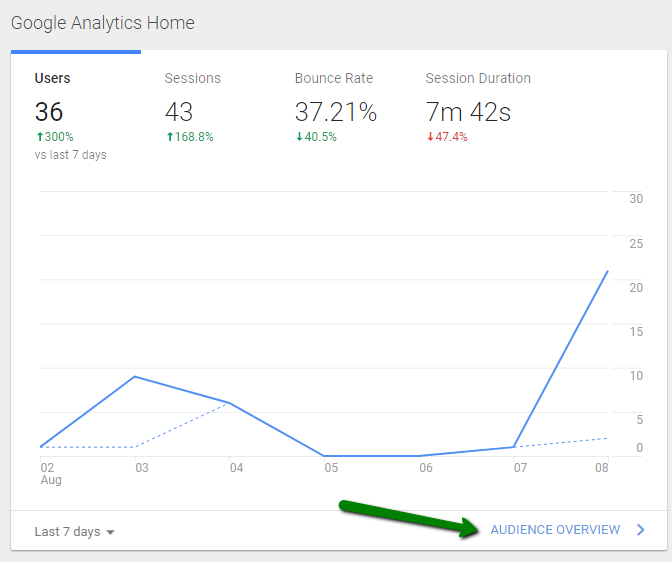Click the Bounce Rate value 37.21%

pyautogui.click(x=336, y=112)
